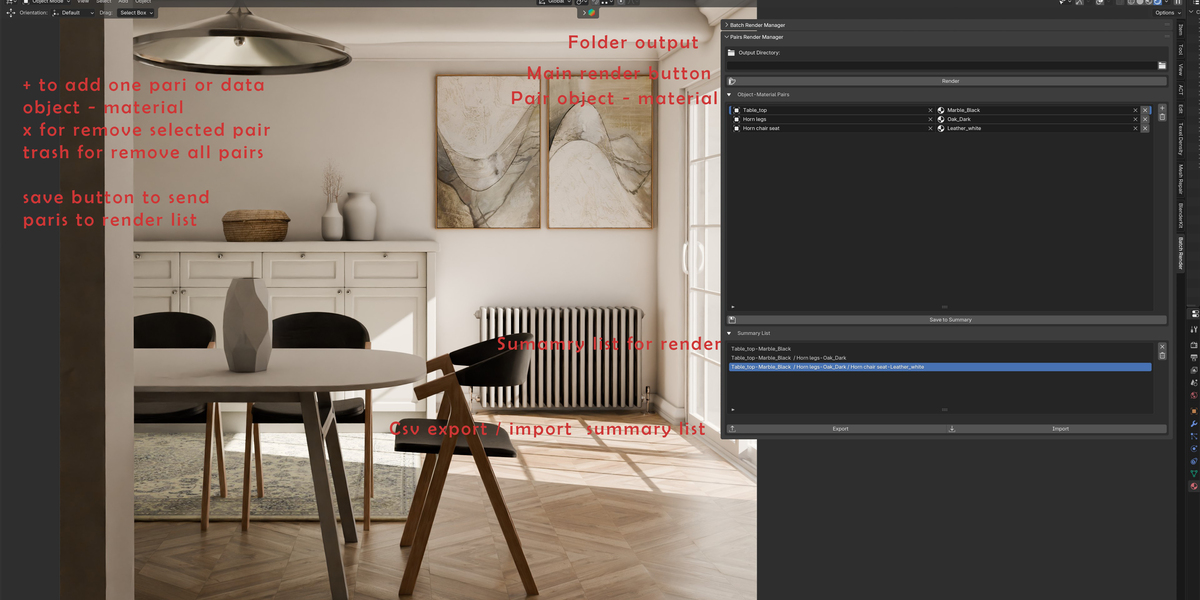
Task: Collapse the Summary List section
Action: click(729, 333)
